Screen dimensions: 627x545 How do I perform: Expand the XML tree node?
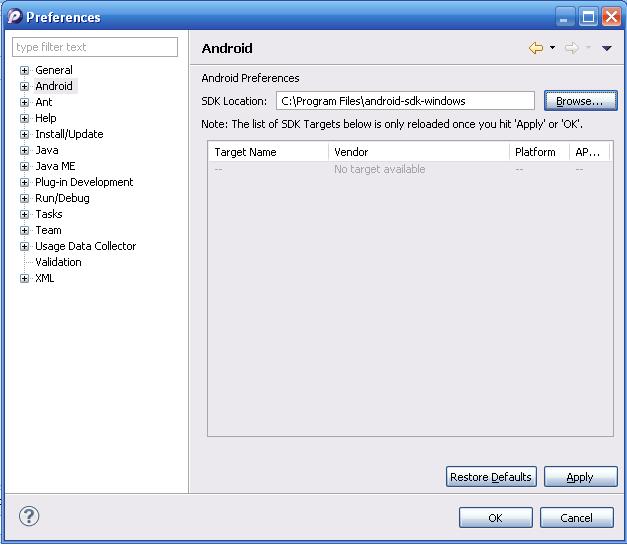click(24, 278)
